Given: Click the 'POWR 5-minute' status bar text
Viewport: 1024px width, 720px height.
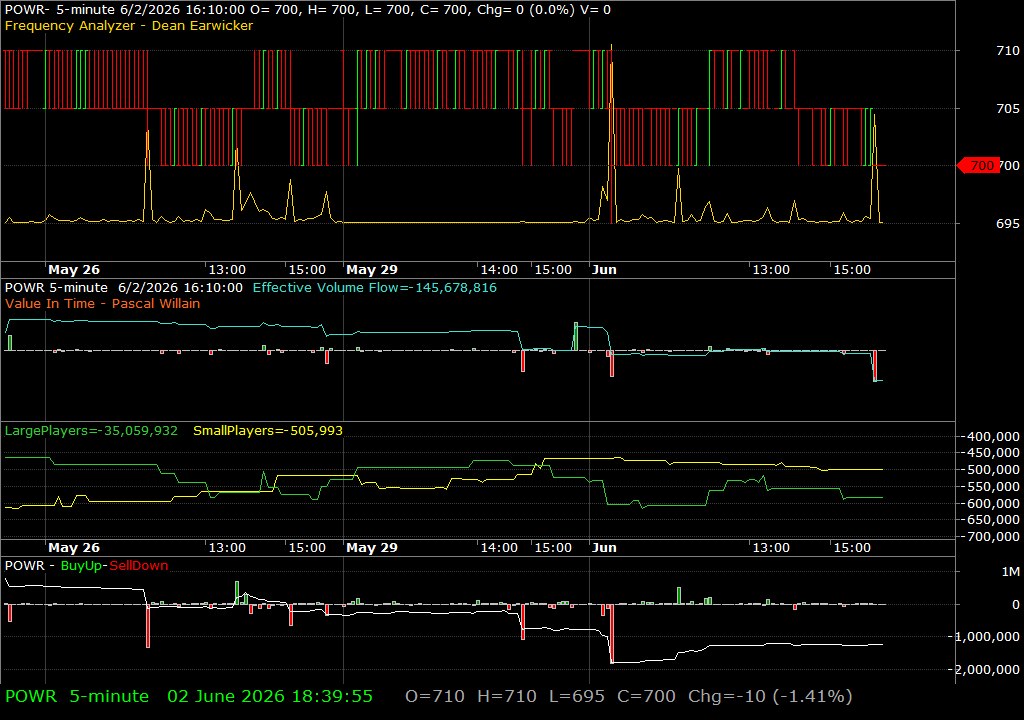Looking at the screenshot, I should [x=77, y=696].
